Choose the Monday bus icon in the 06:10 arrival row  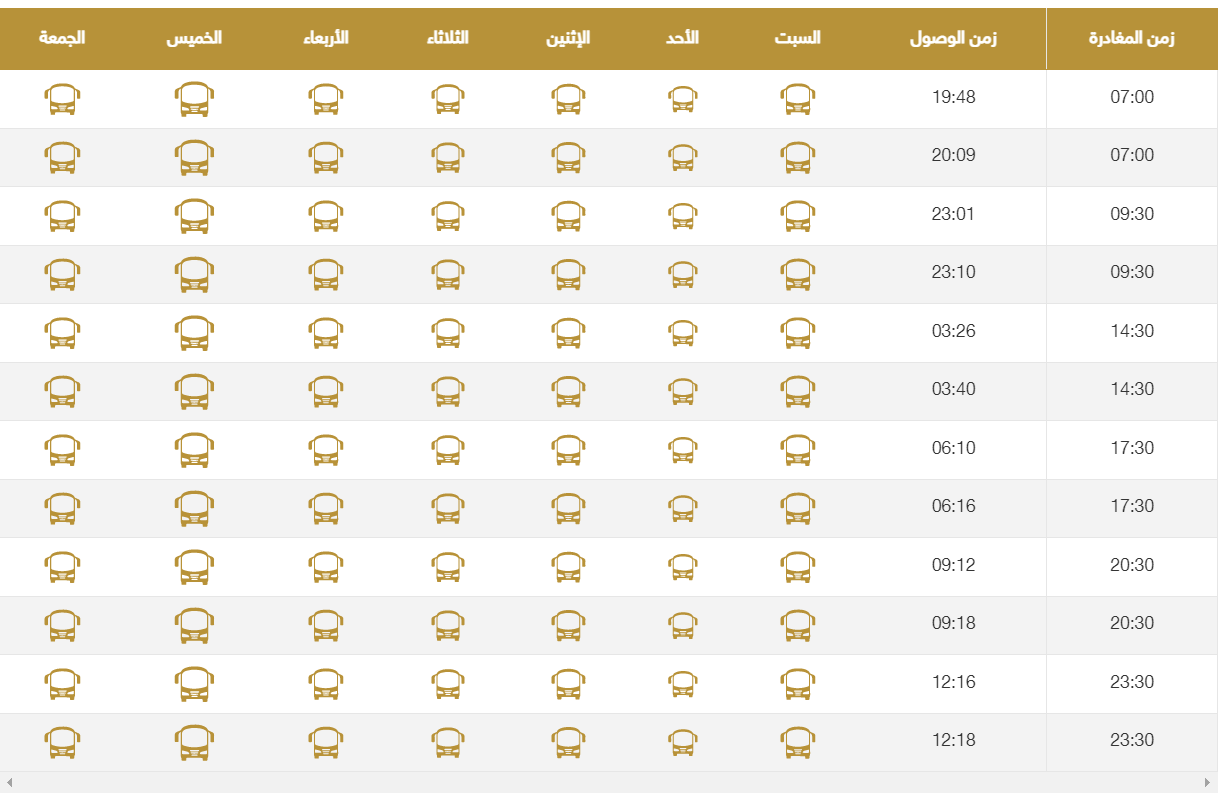tap(568, 450)
